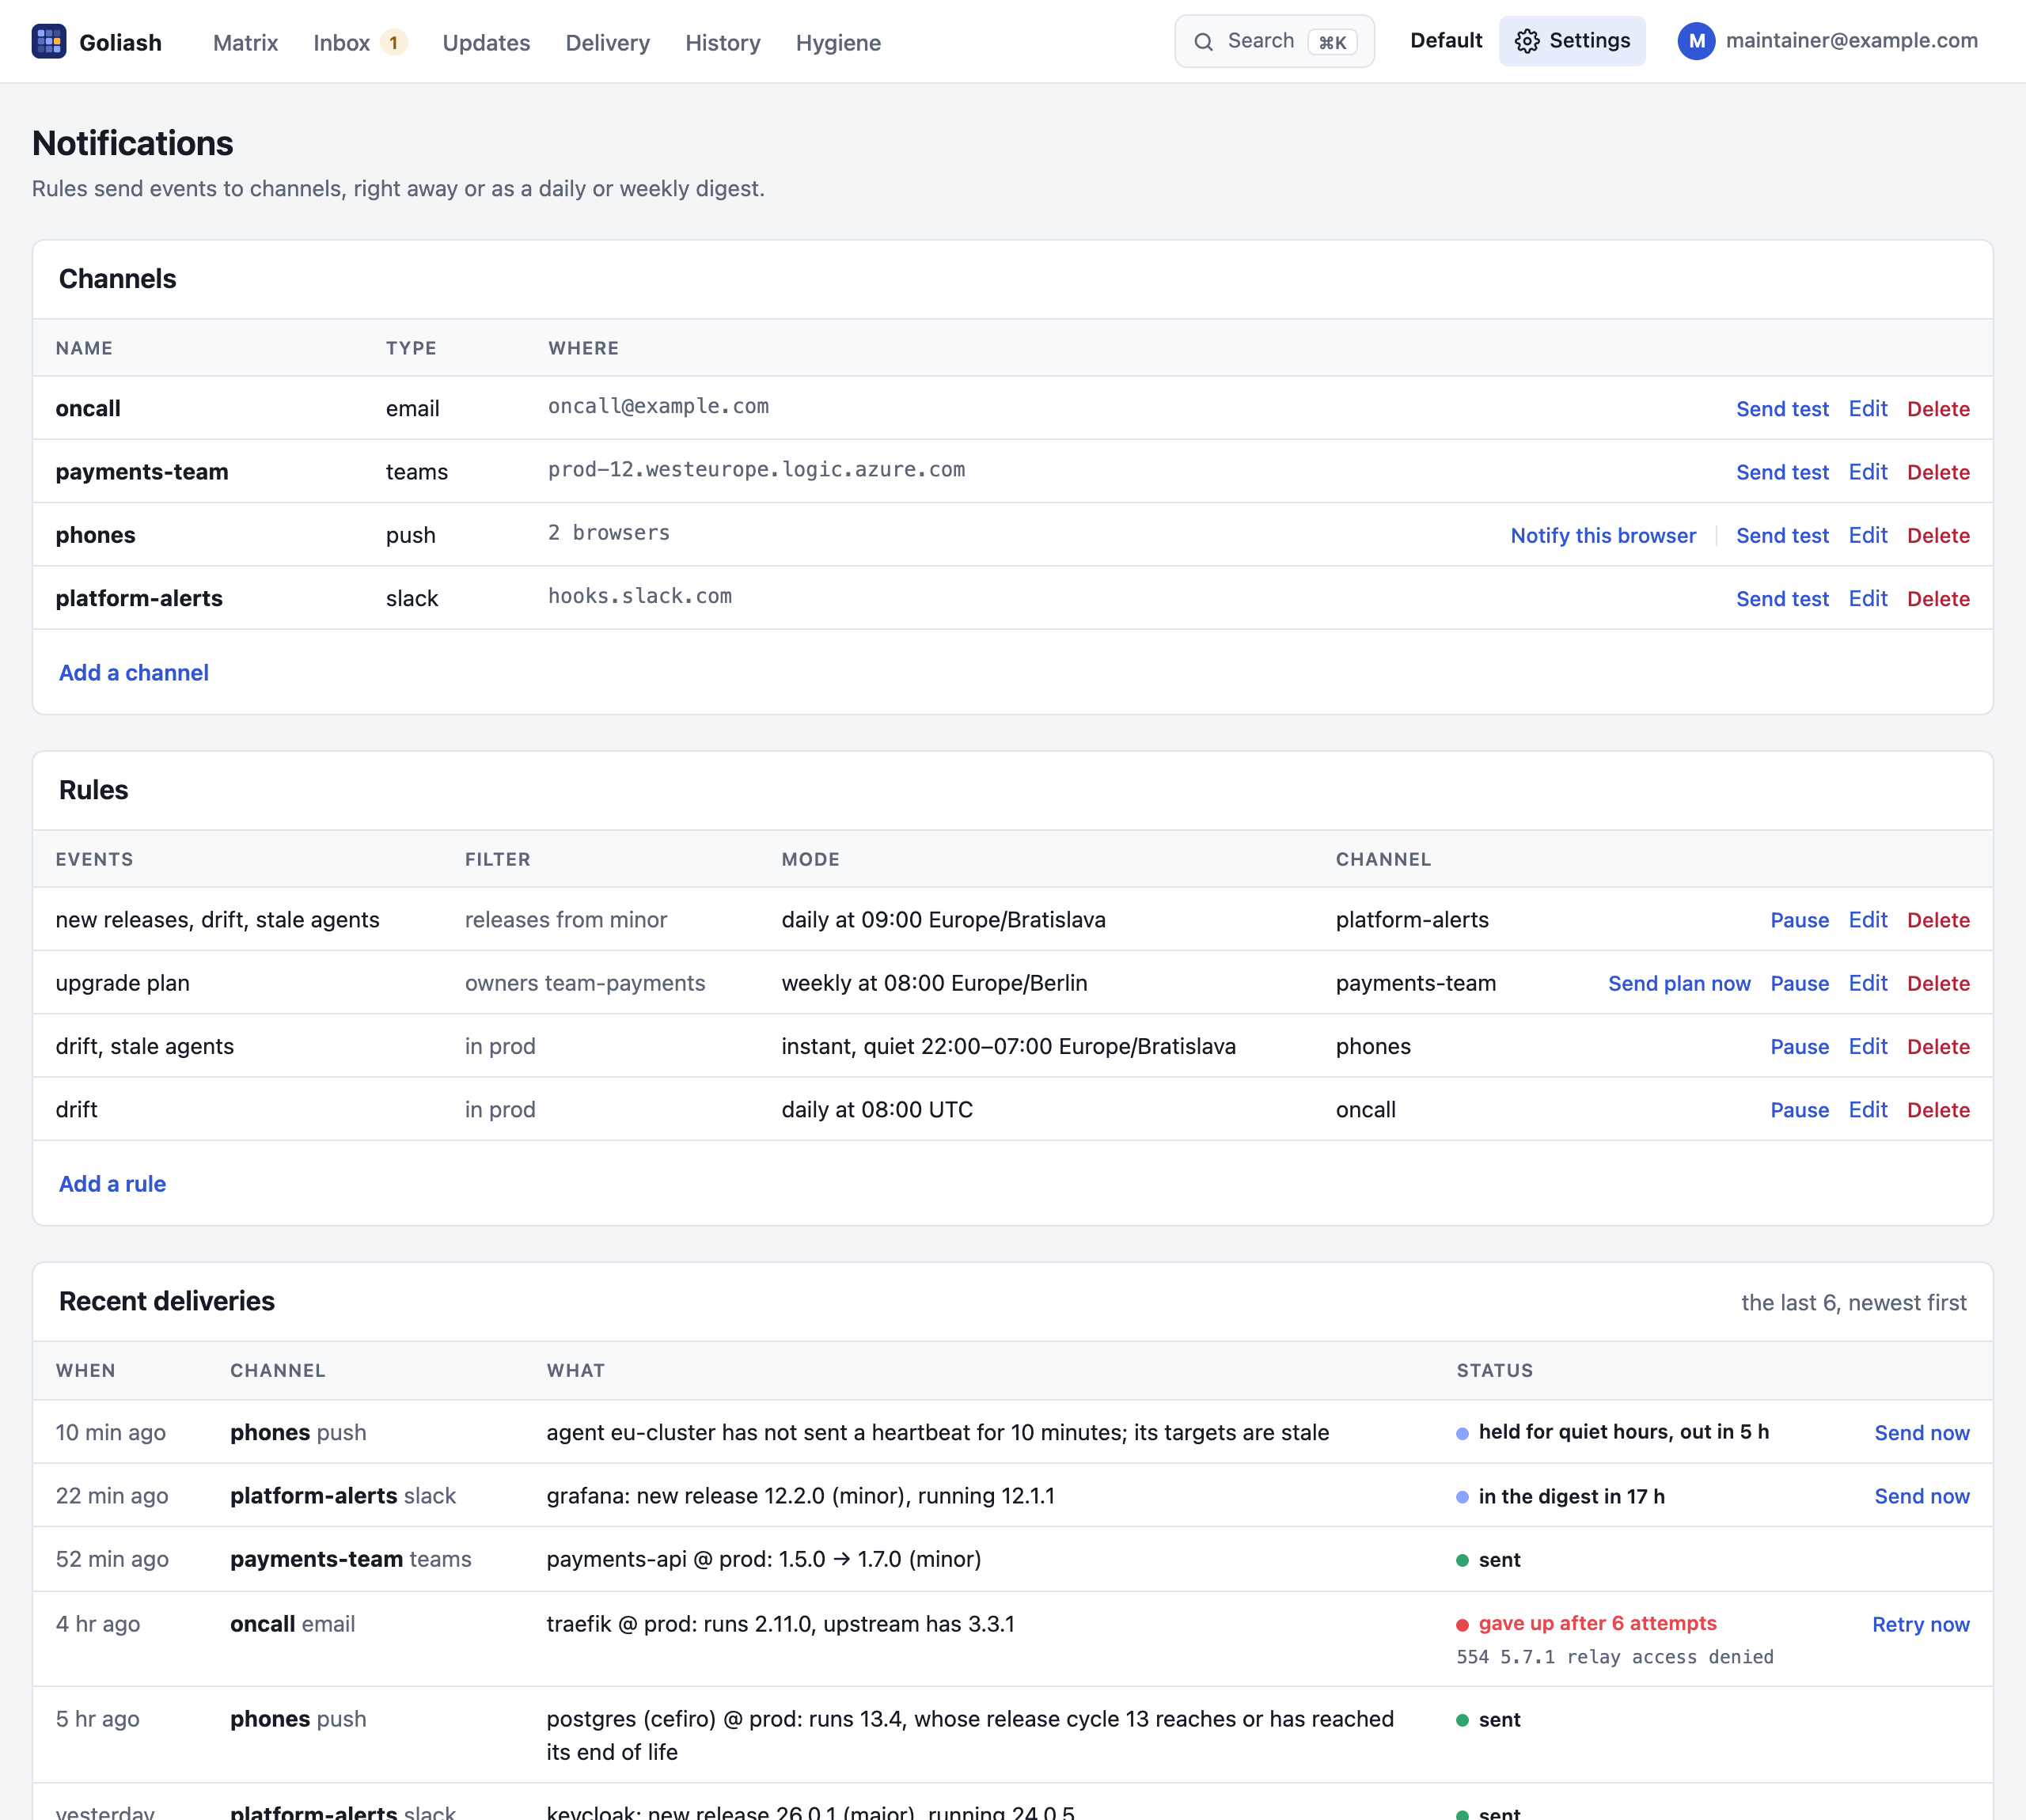This screenshot has width=2026, height=1820.
Task: Click weekly at 08:00 Europe/Berlin mode
Action: coord(934,983)
